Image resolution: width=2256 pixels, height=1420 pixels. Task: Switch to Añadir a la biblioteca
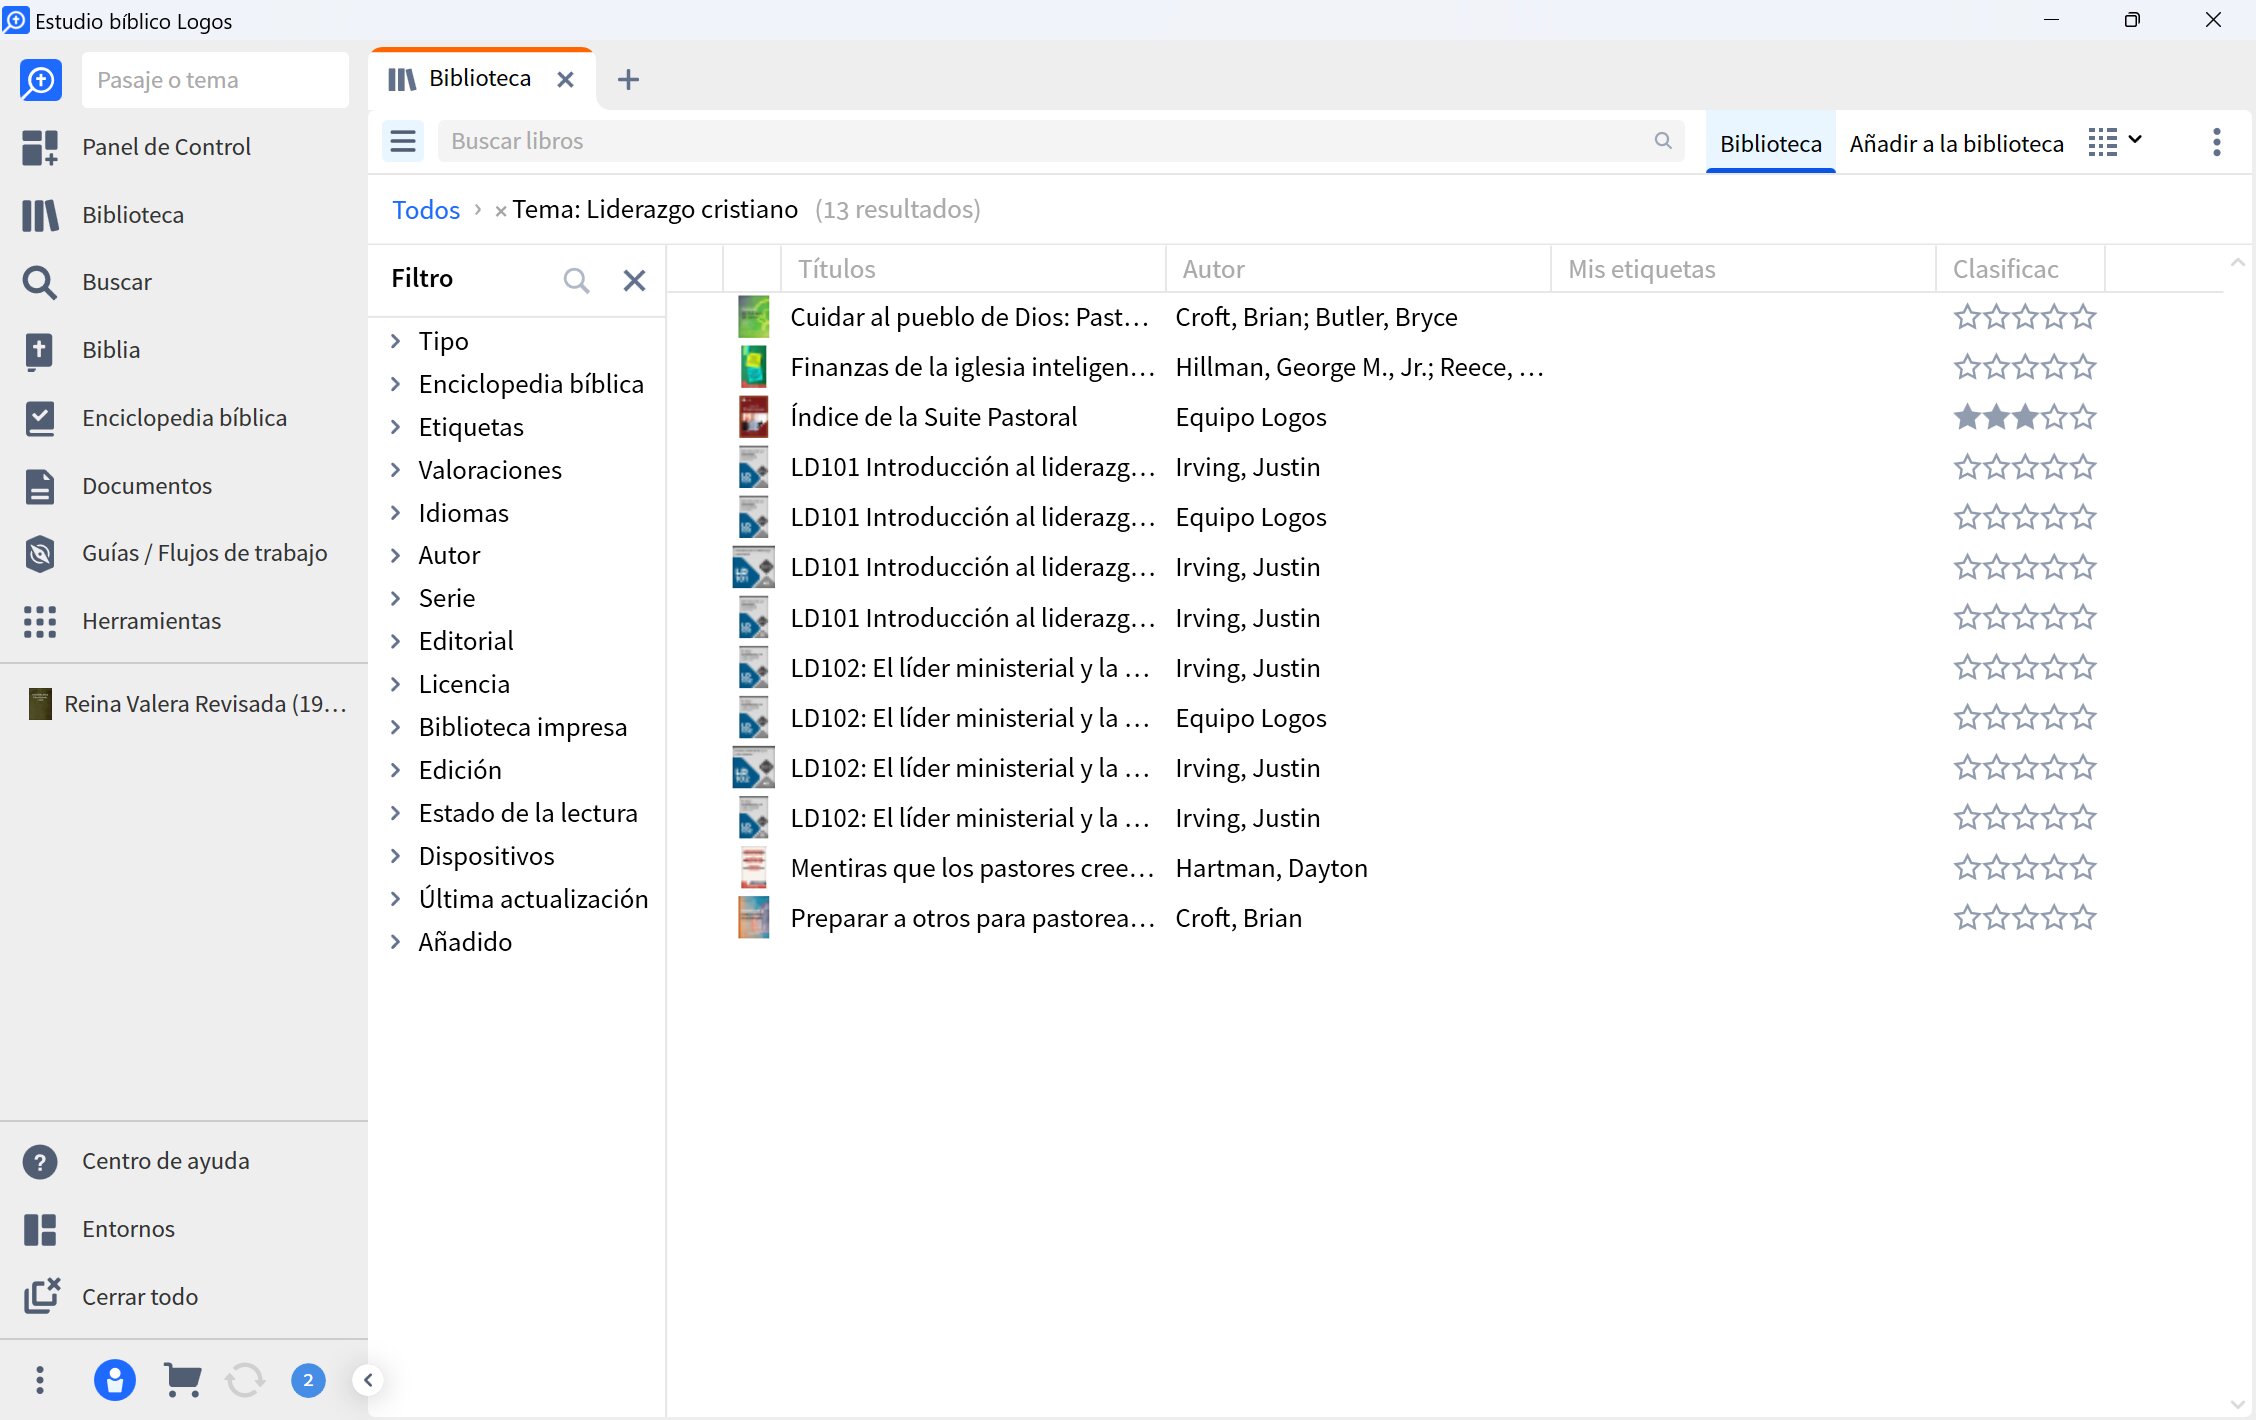click(x=1956, y=143)
